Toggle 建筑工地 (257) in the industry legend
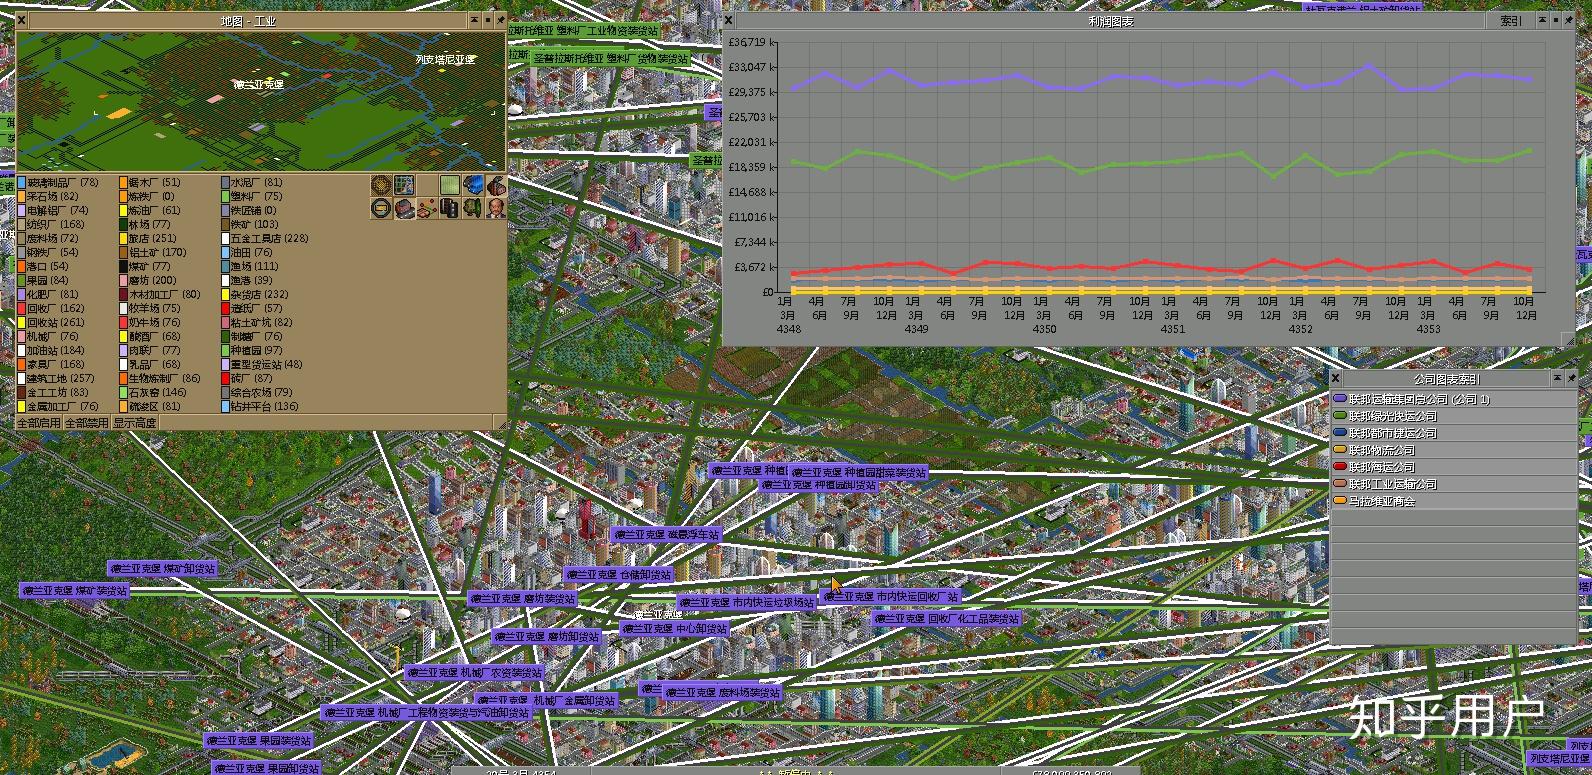 point(56,379)
